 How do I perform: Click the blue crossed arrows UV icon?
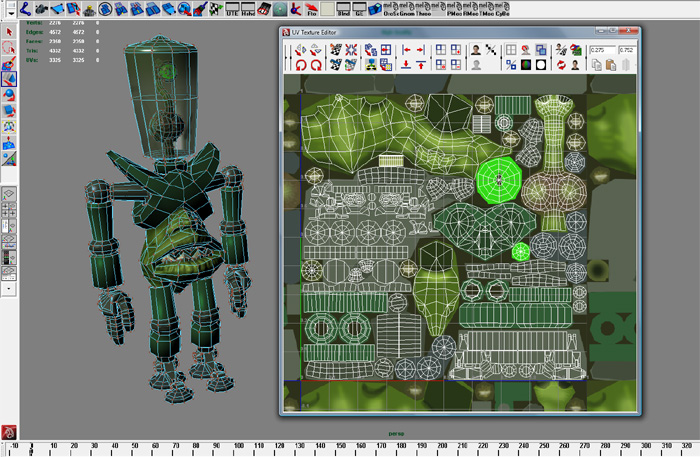351,50
